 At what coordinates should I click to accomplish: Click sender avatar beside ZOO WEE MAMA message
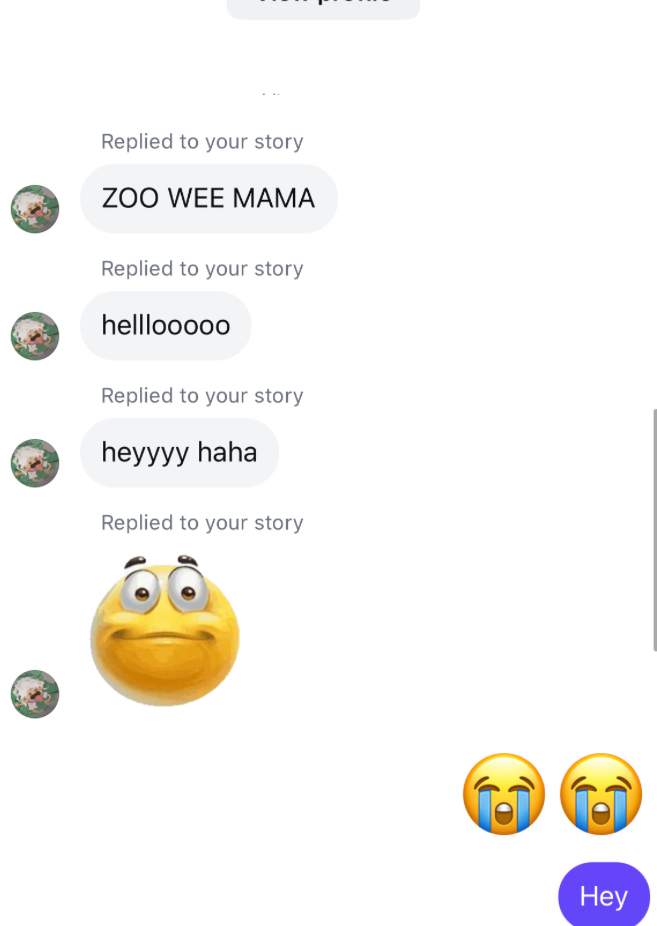(35, 209)
